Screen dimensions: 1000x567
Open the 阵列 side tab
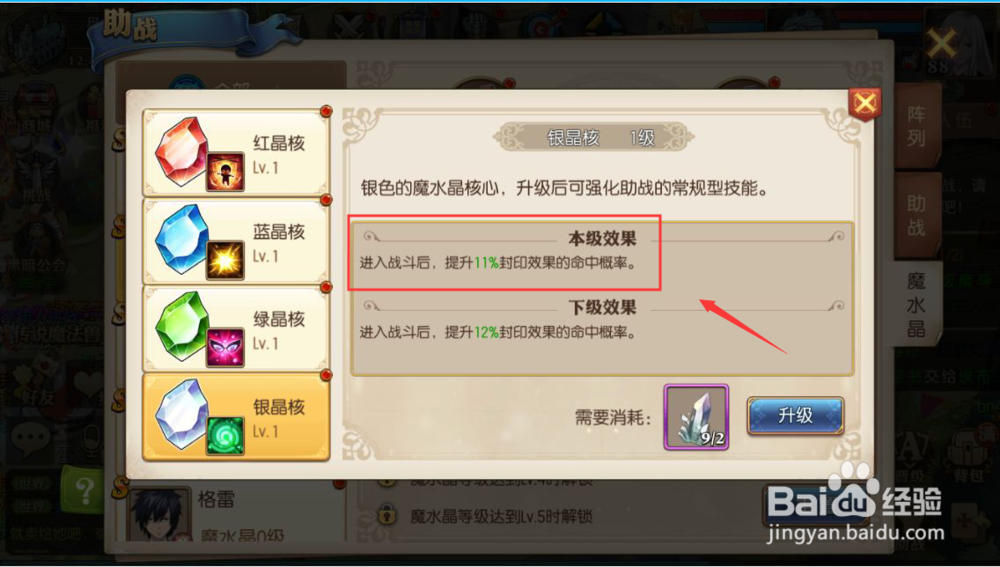916,126
